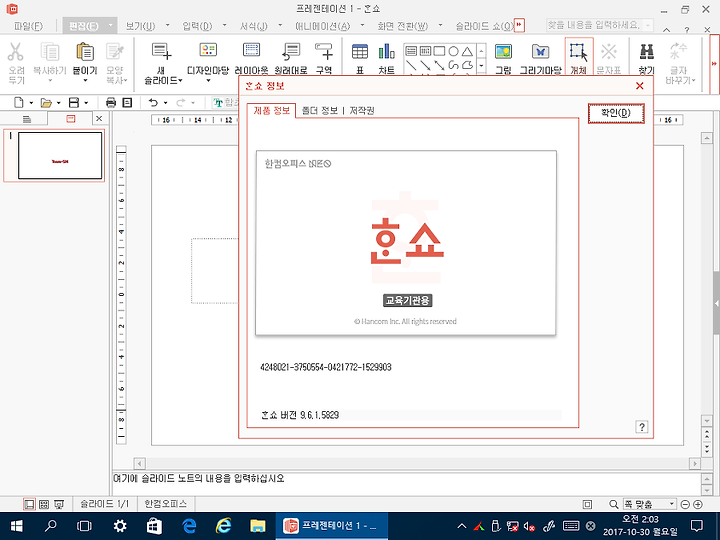Click the Cut (오려 두기) scissors icon

pyautogui.click(x=16, y=52)
